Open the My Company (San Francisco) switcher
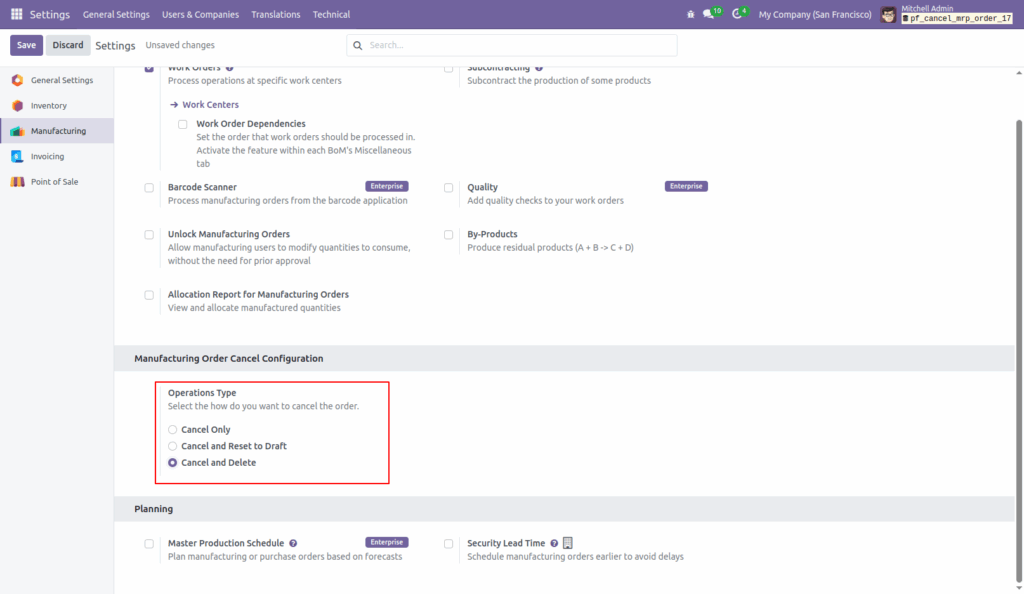The width and height of the screenshot is (1024, 594). 815,14
